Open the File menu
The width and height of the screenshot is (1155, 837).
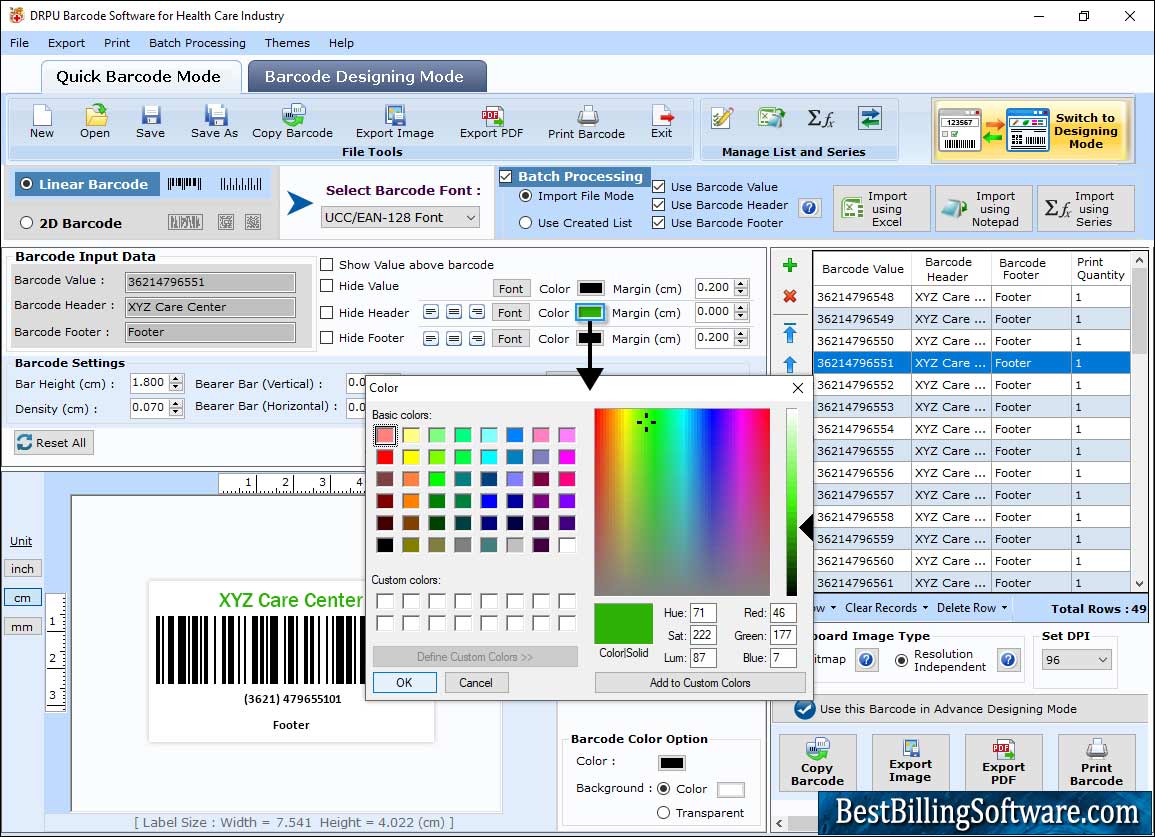pos(19,43)
